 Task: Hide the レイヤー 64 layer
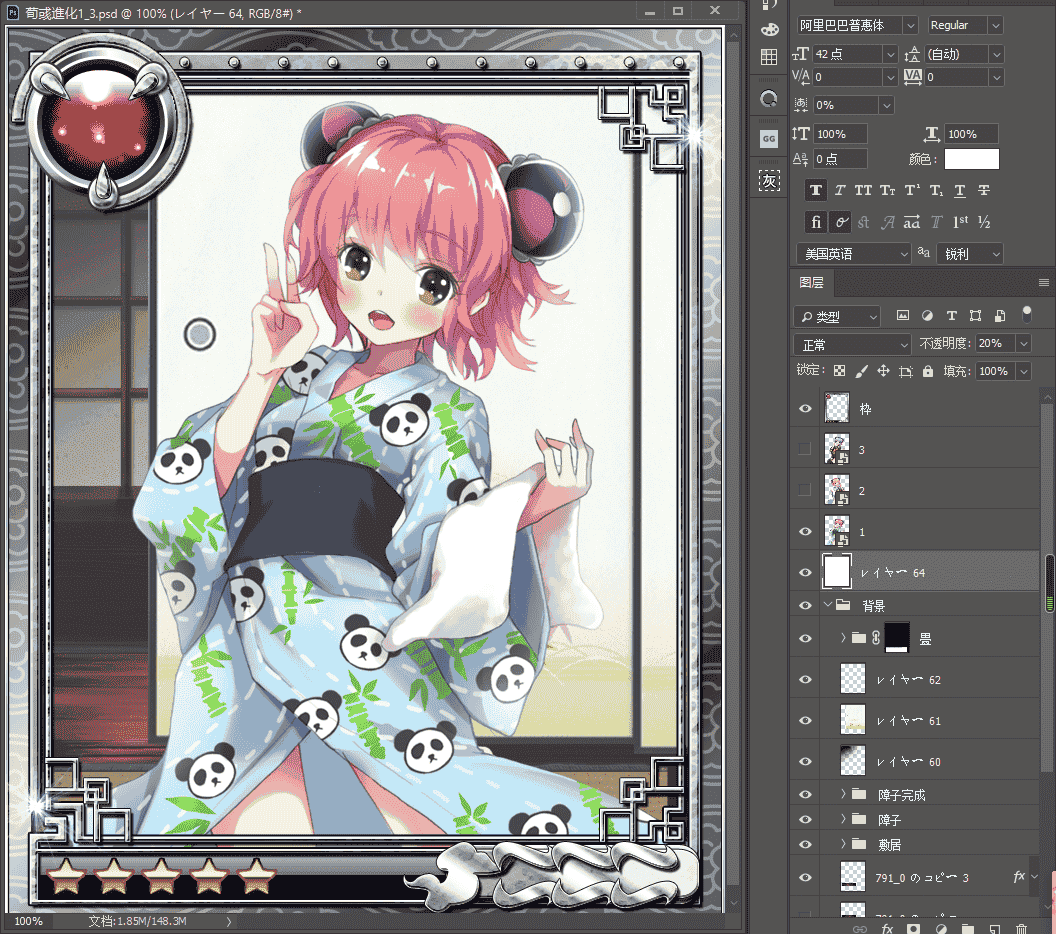[x=805, y=572]
